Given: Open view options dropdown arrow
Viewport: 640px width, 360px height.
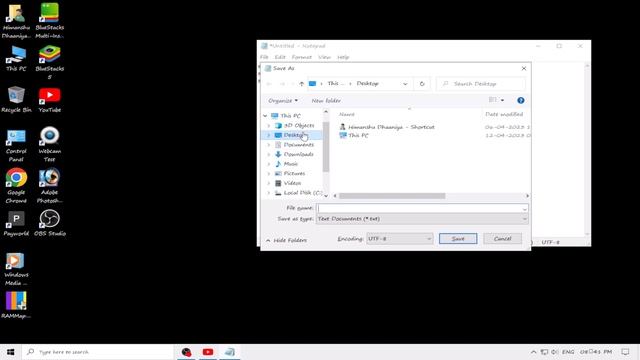Looking at the screenshot, I should click(x=502, y=100).
